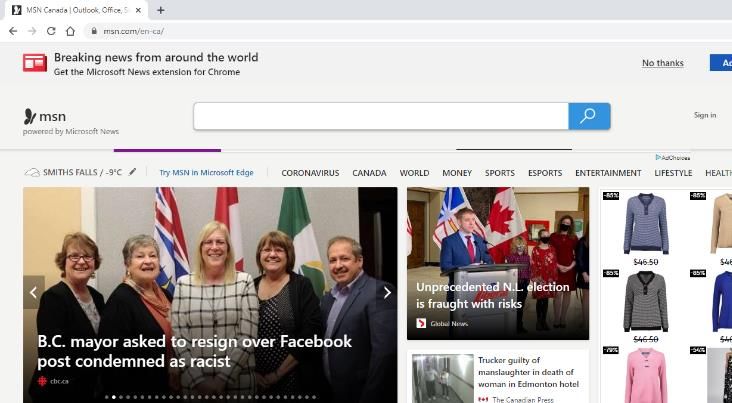
Task: Click the browser back arrow
Action: 13,31
